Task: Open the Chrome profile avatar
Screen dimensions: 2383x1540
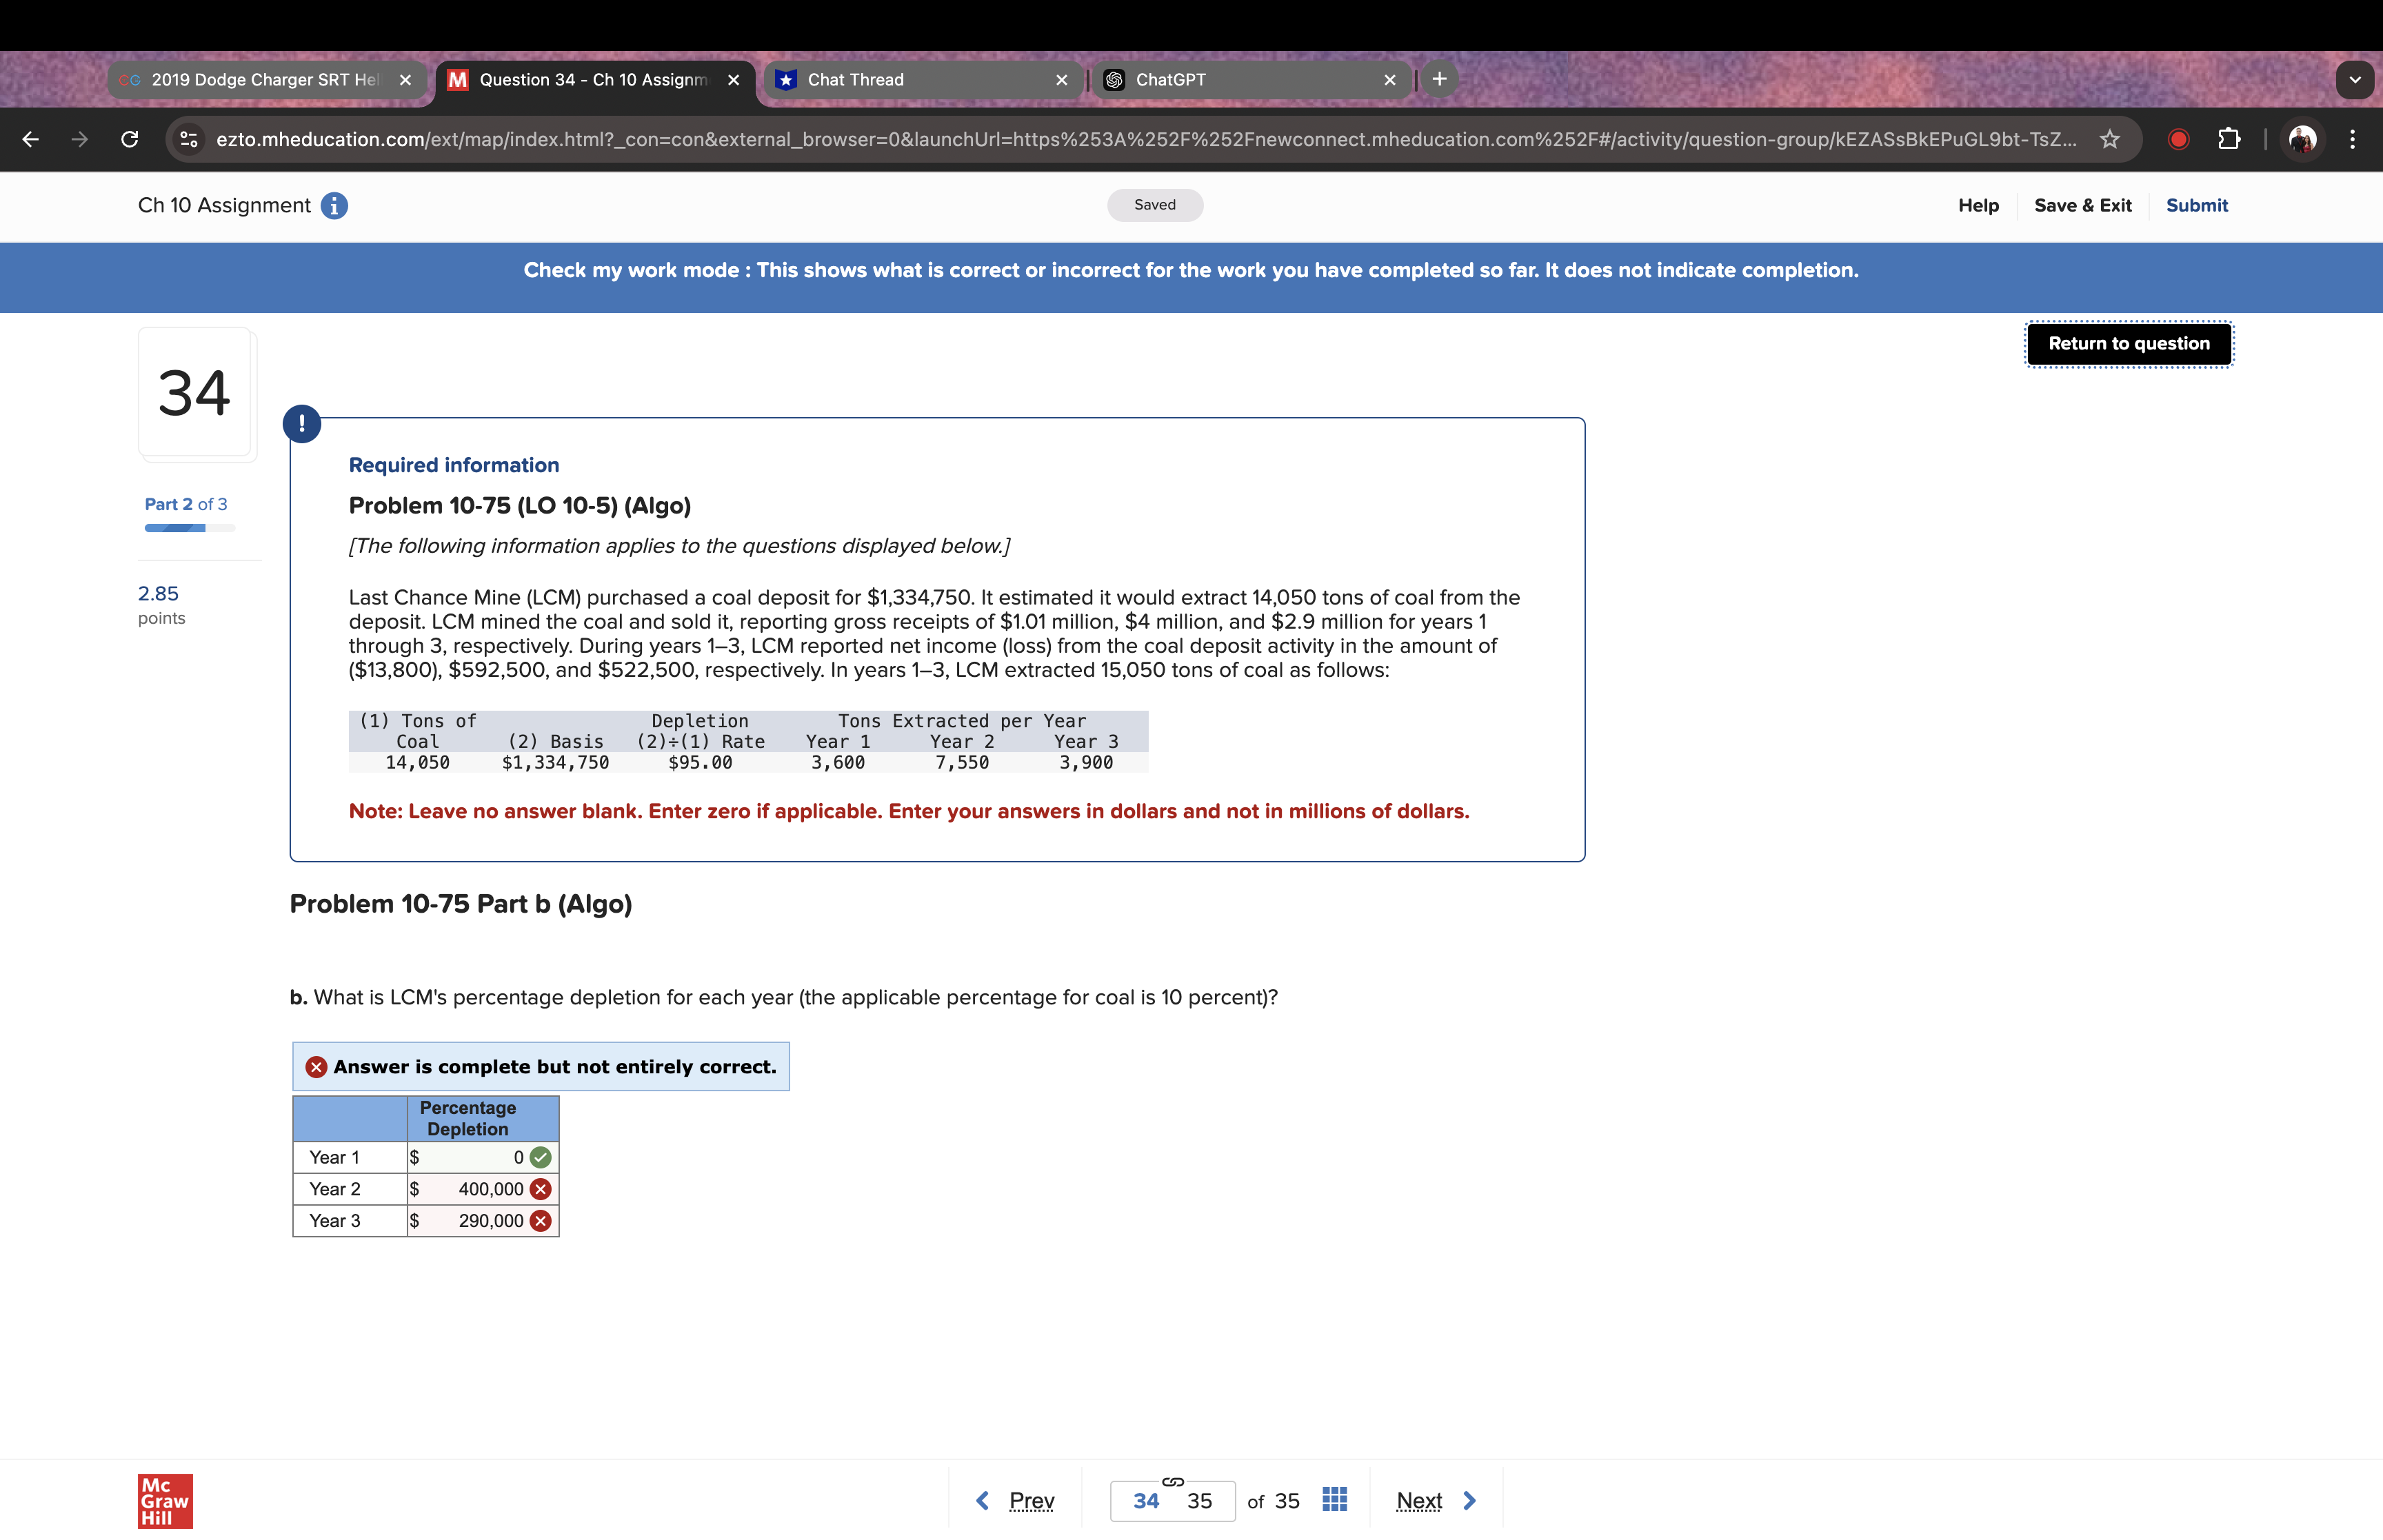Action: coord(2303,139)
